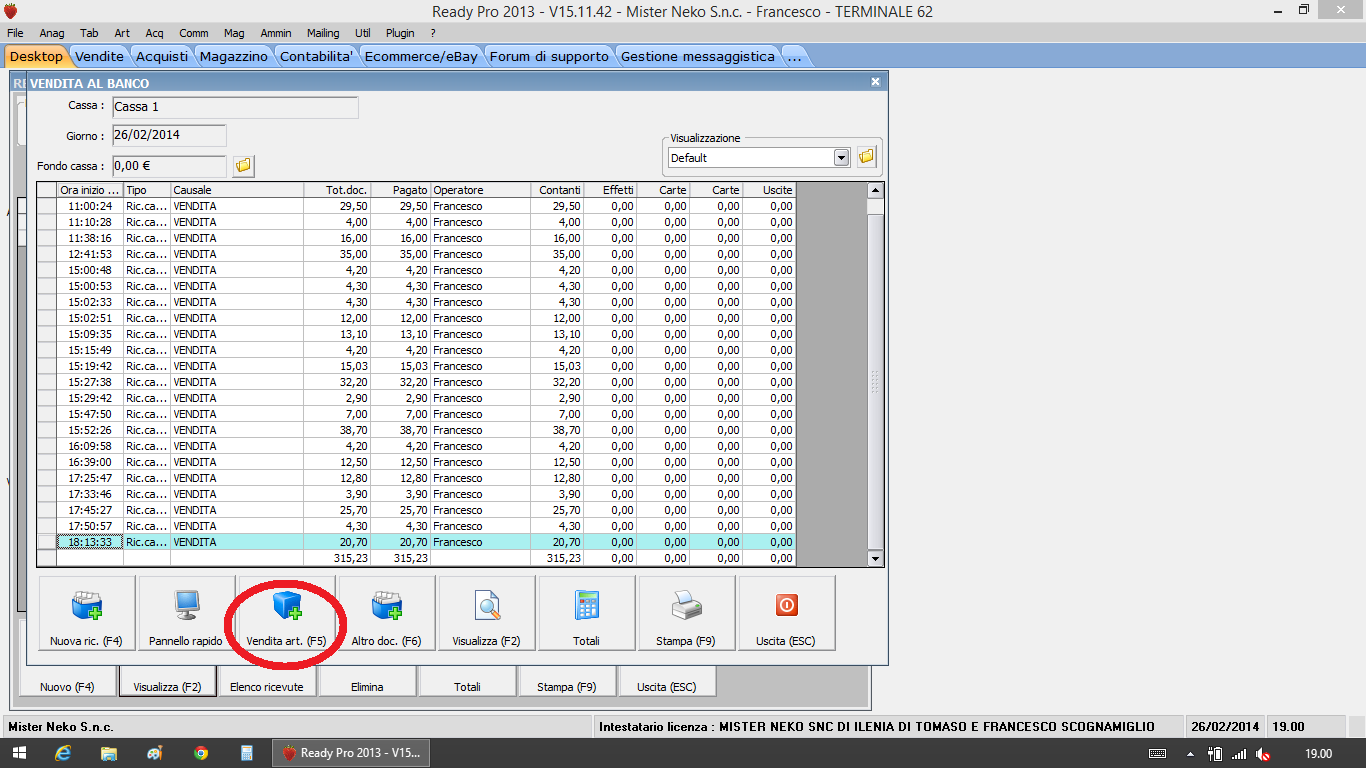Open the Ecommerce/eBay tab

(421, 56)
